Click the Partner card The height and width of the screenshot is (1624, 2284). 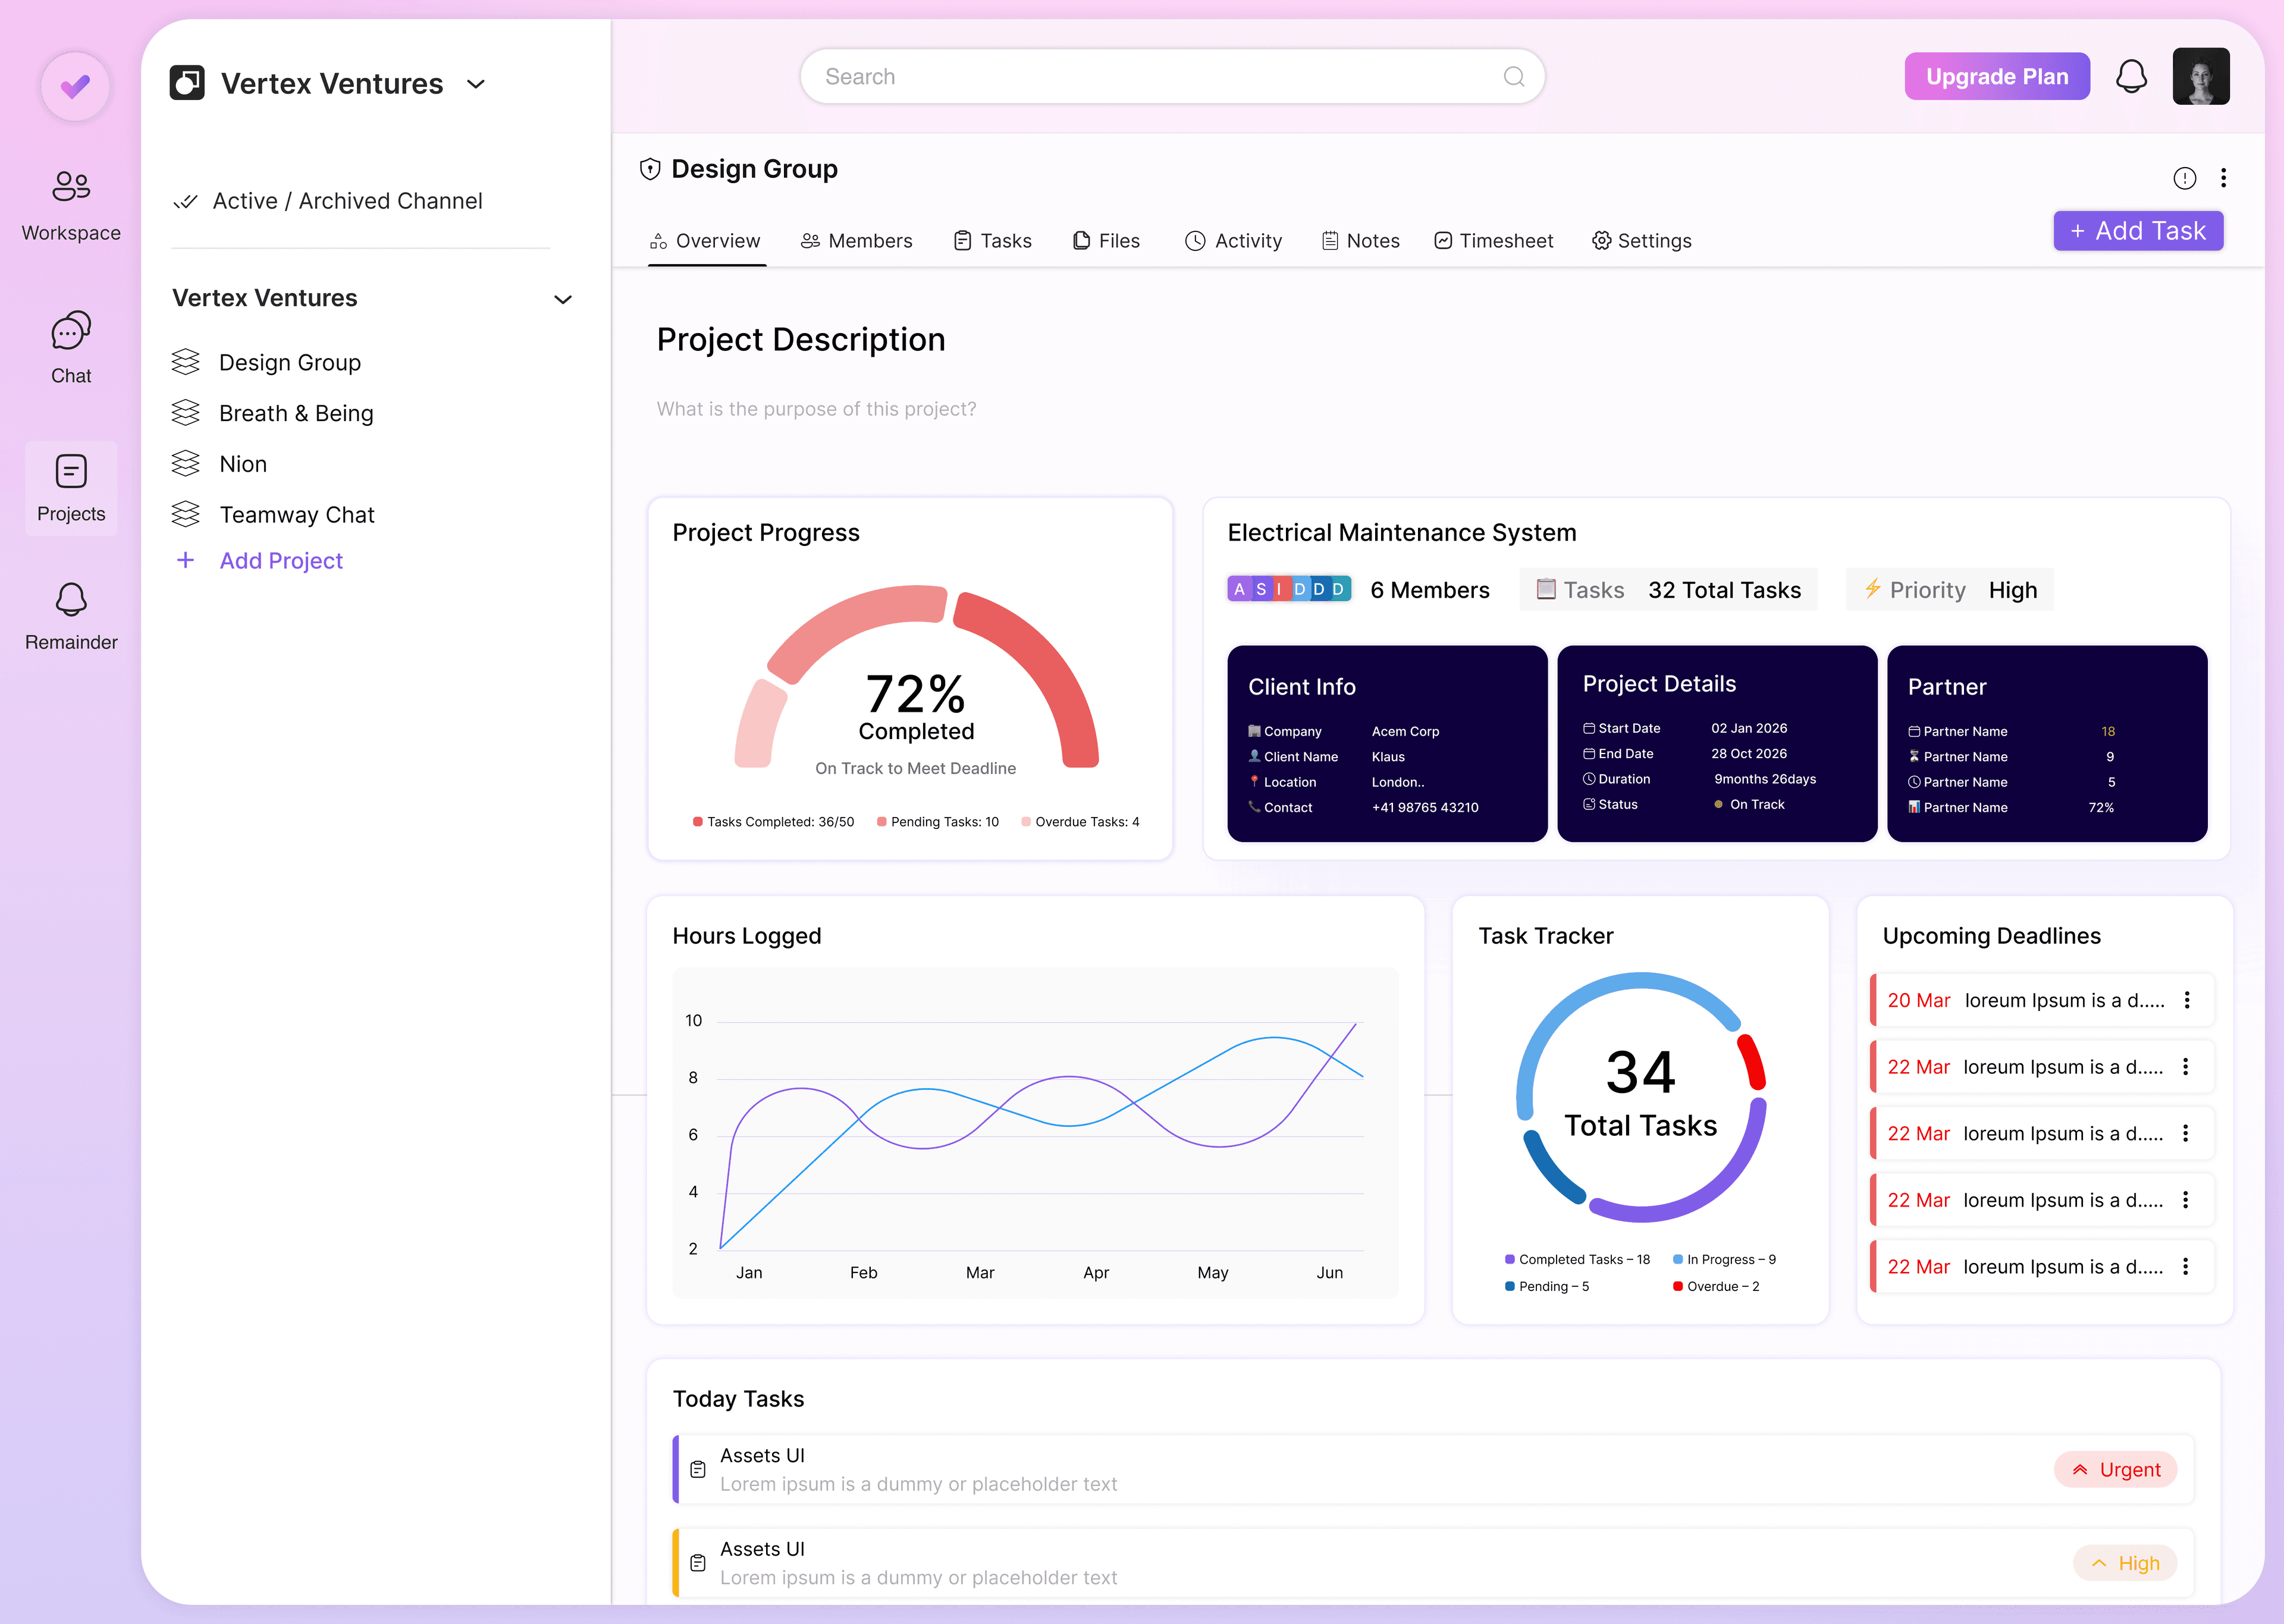tap(2047, 743)
